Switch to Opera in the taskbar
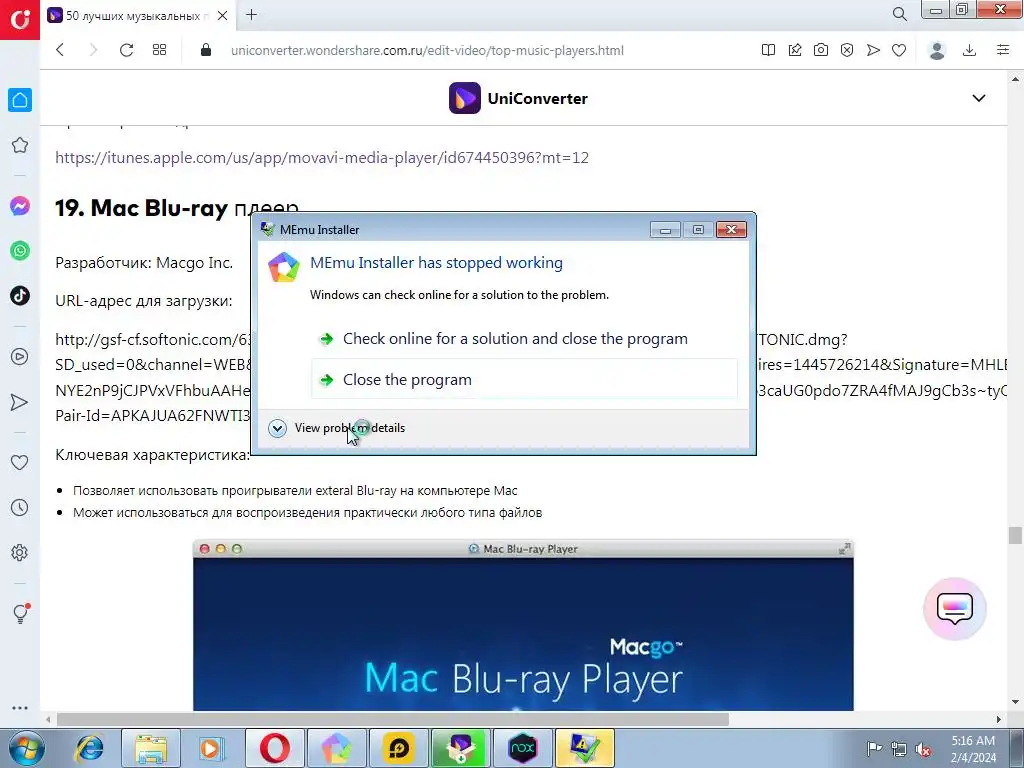 [275, 748]
